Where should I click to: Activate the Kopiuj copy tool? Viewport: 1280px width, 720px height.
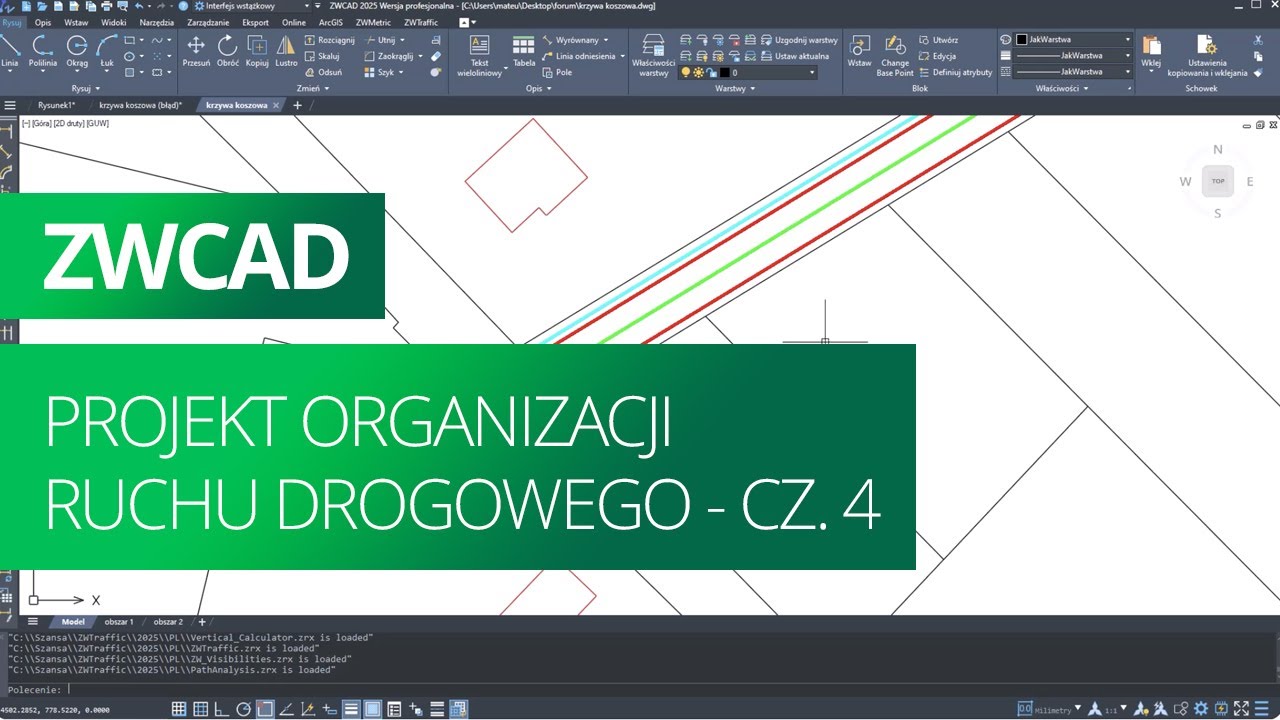coord(257,51)
